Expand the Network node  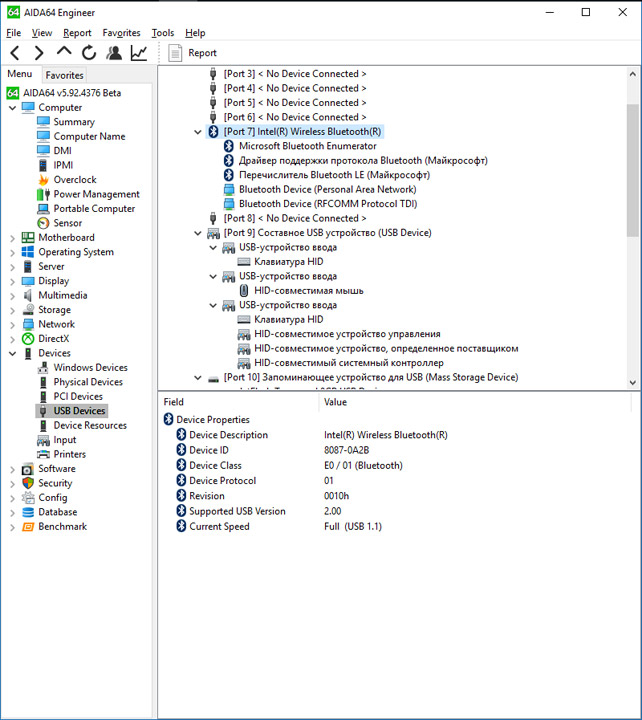click(12, 325)
